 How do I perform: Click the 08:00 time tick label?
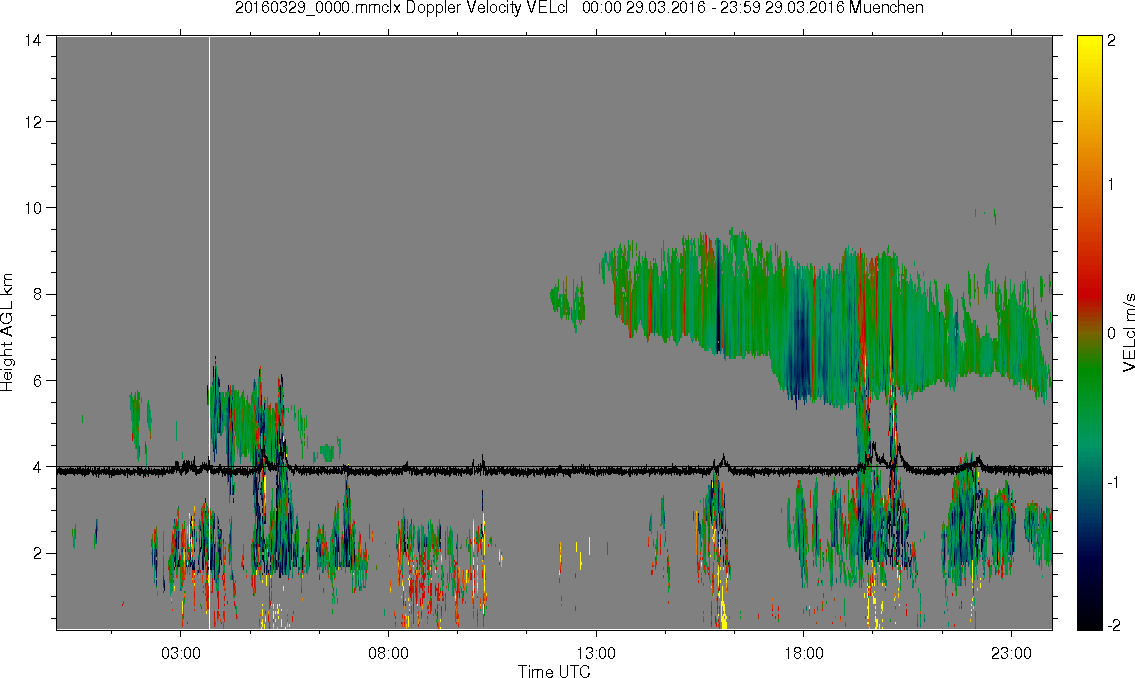coord(389,653)
